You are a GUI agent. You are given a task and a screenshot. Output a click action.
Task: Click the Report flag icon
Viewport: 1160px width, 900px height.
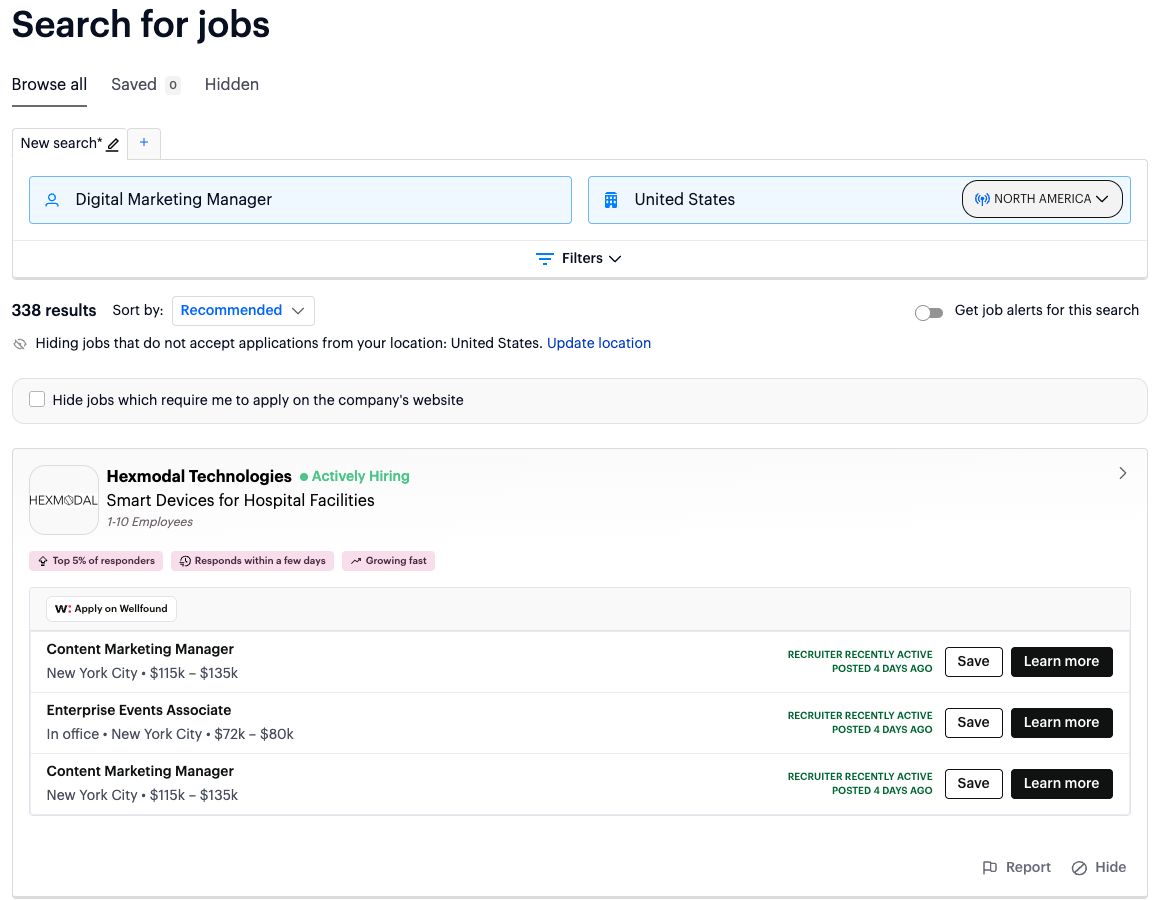click(x=989, y=867)
